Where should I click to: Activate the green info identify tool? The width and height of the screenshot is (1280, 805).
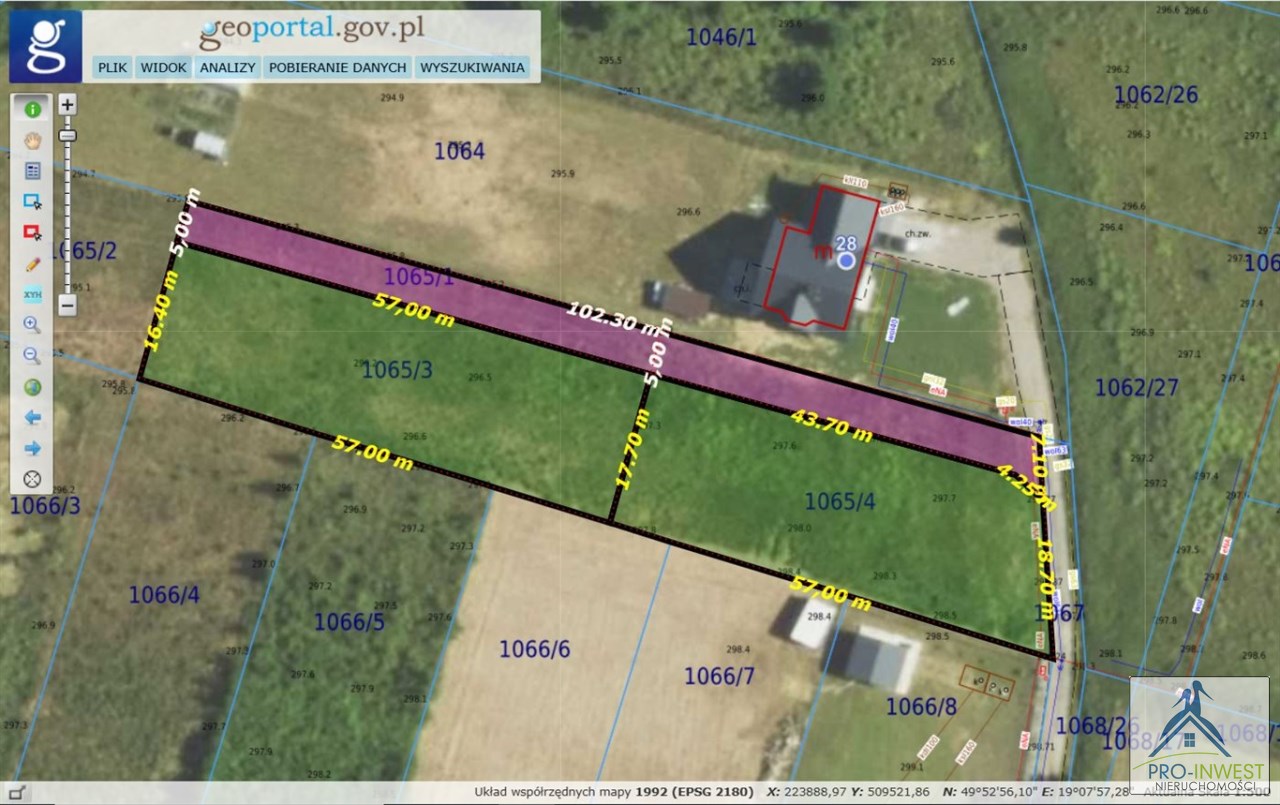click(x=32, y=109)
